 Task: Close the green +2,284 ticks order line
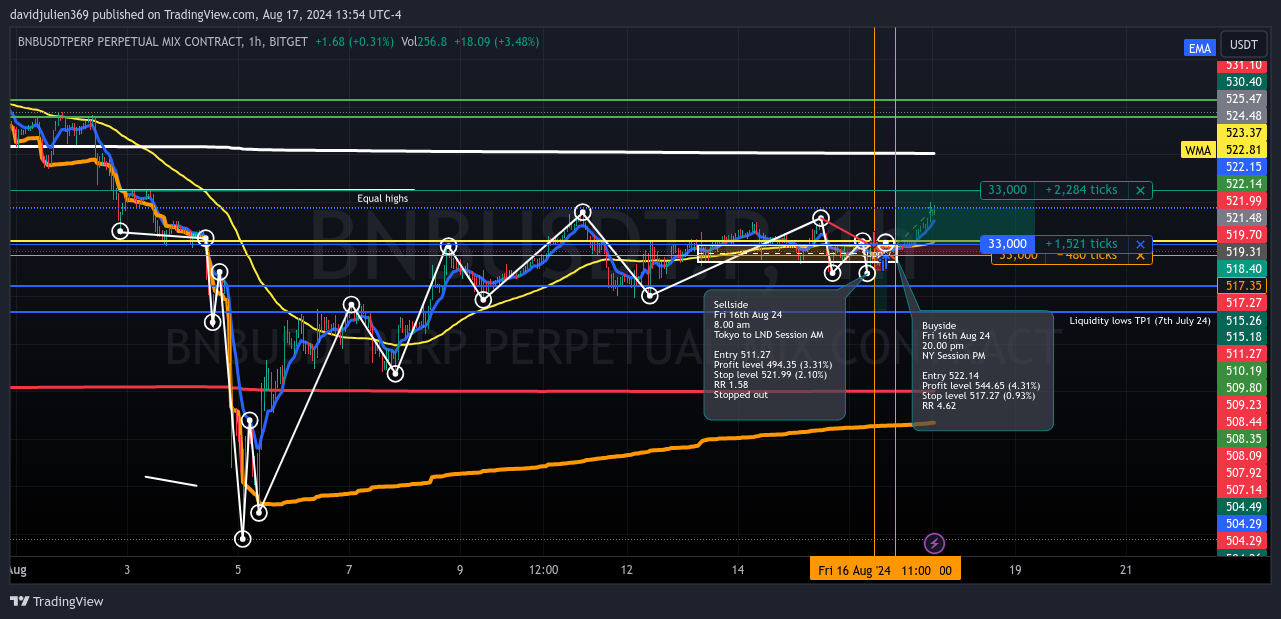click(1140, 190)
